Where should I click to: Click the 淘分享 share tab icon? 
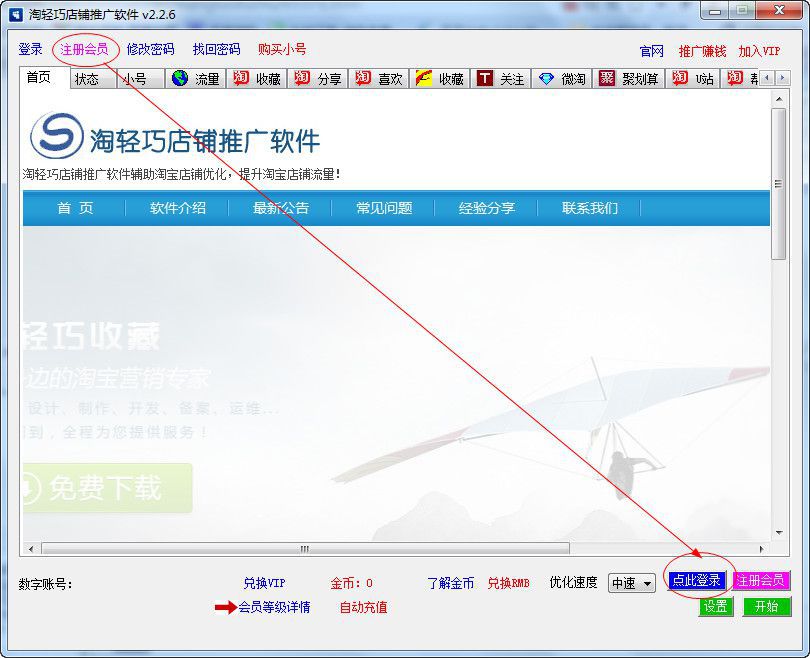[302, 79]
